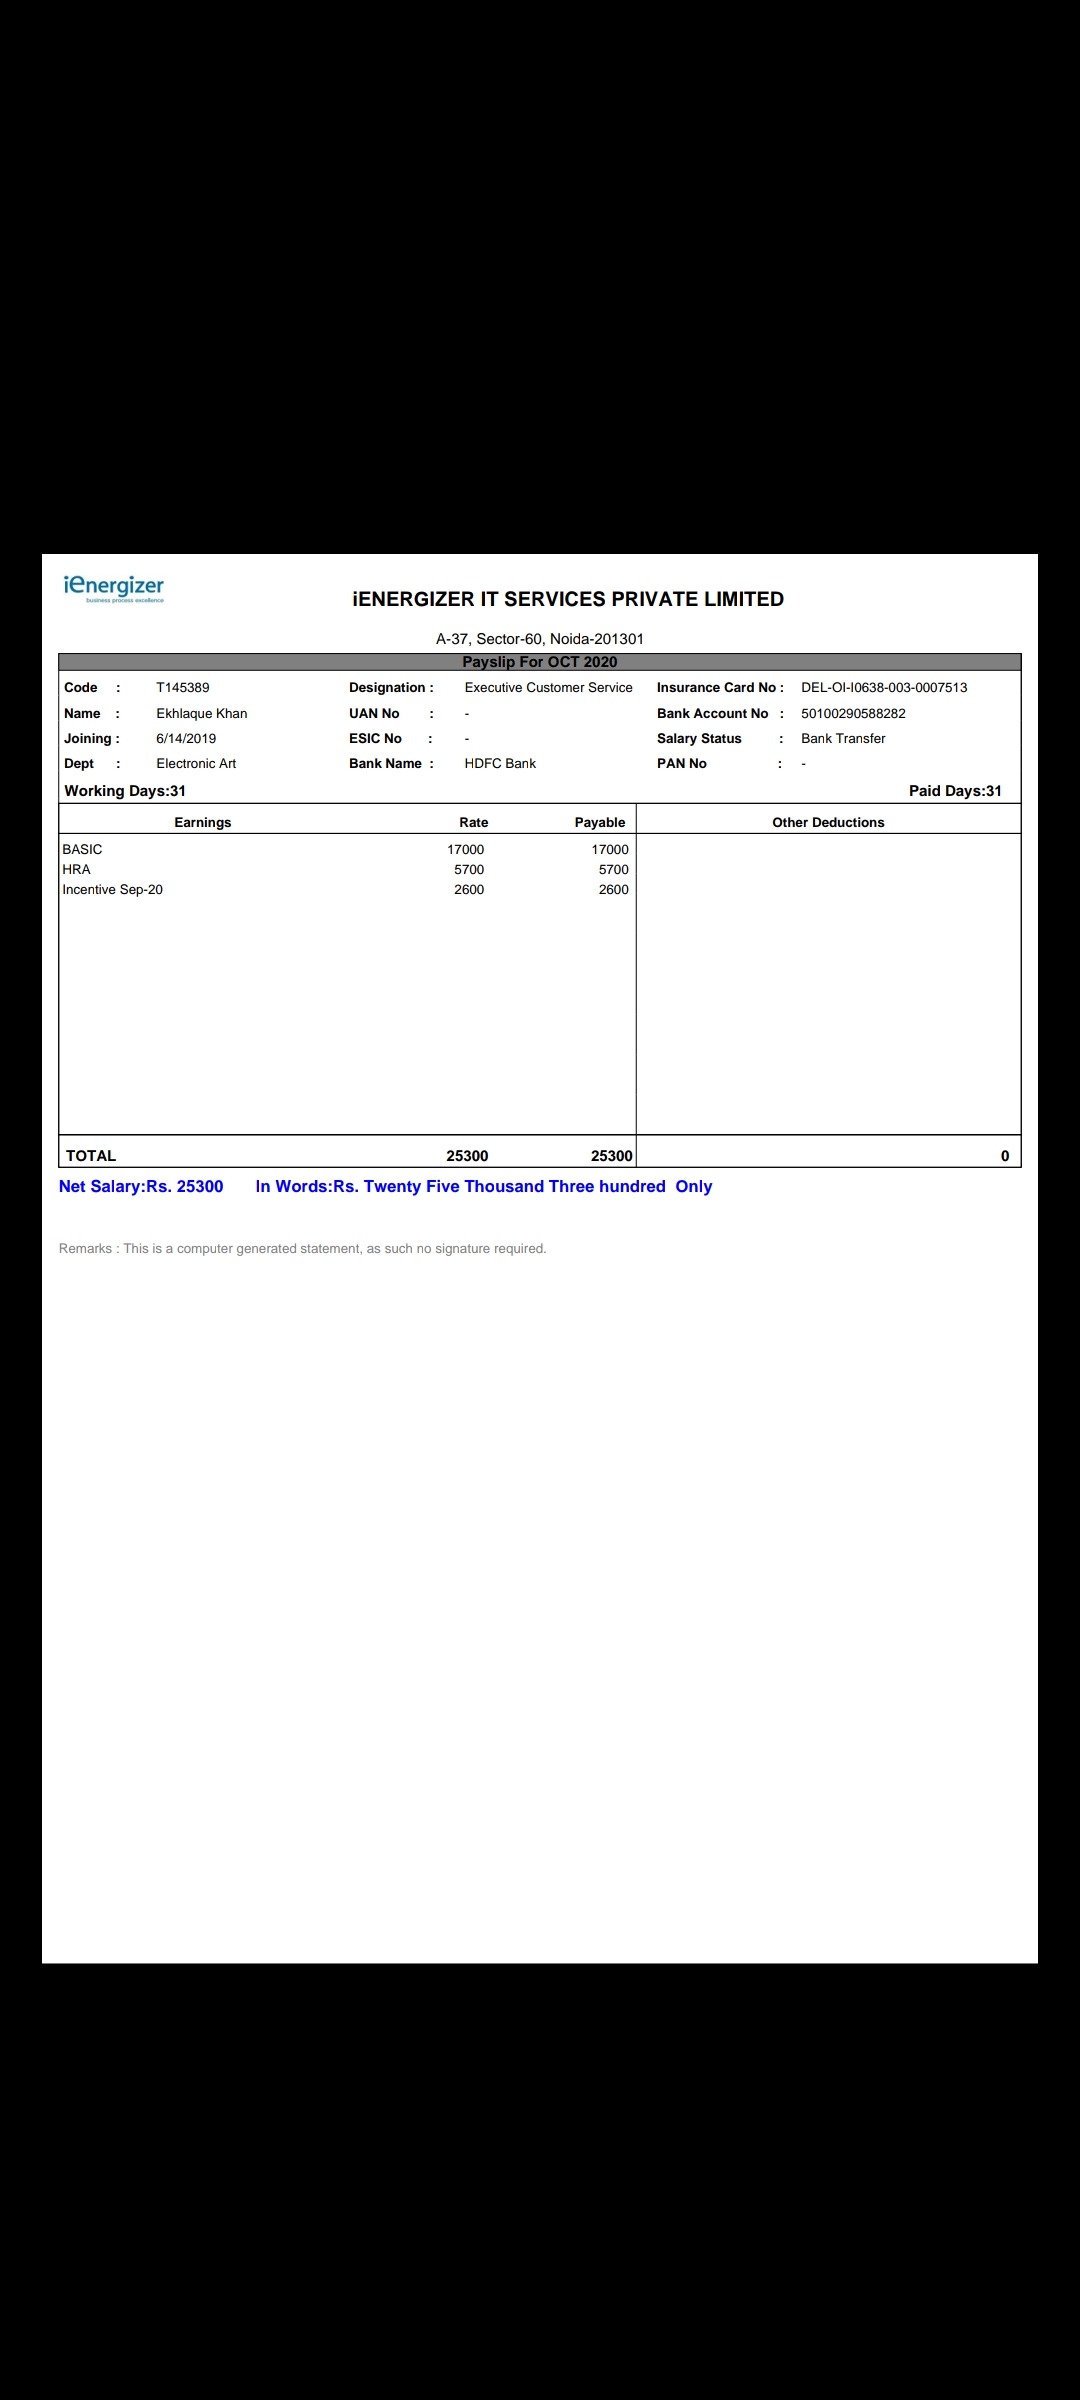Select the HDFC Bank value
The width and height of the screenshot is (1080, 2400).
click(x=500, y=764)
